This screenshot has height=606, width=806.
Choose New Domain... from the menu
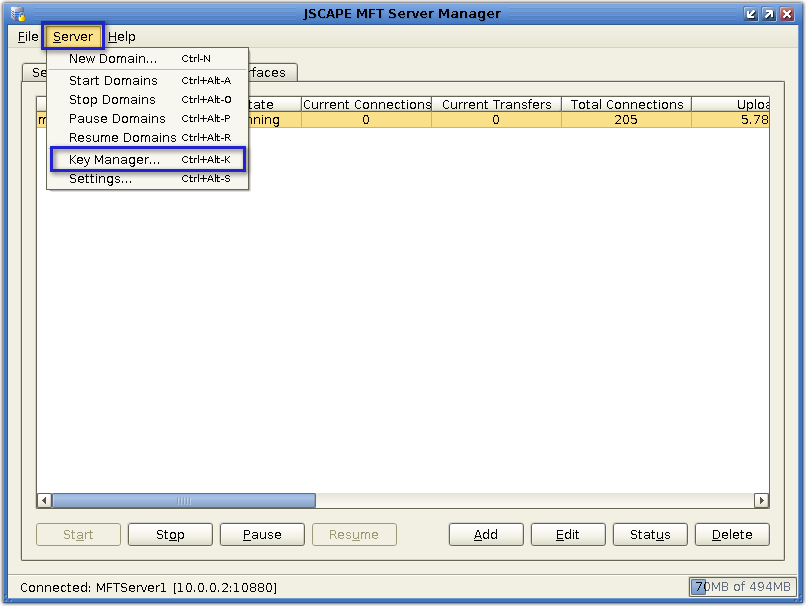(x=148, y=59)
